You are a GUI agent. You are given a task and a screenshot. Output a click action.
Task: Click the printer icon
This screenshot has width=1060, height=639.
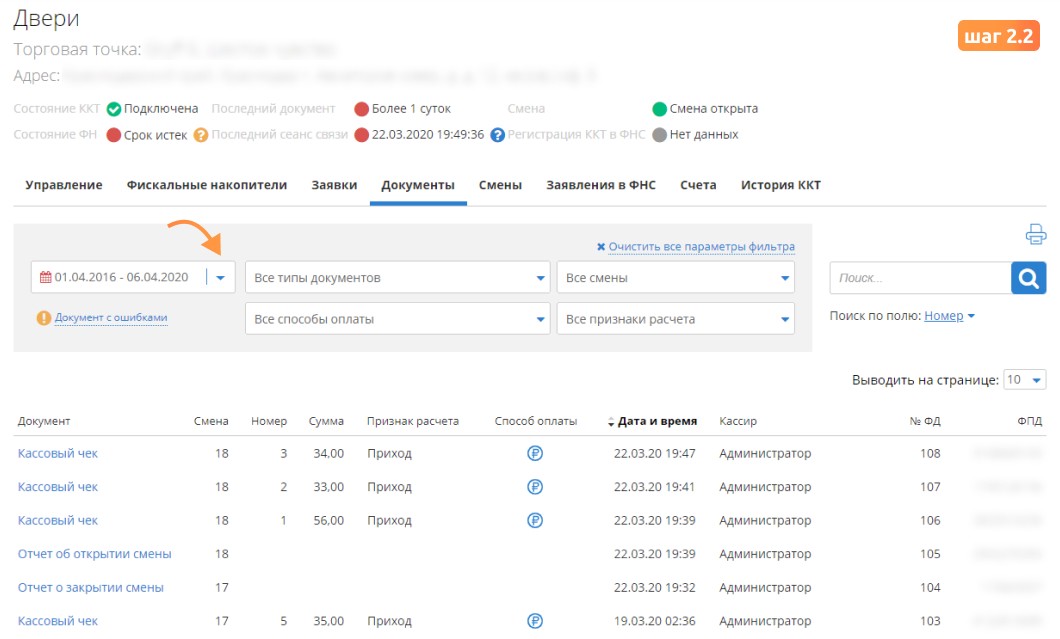(x=1035, y=235)
